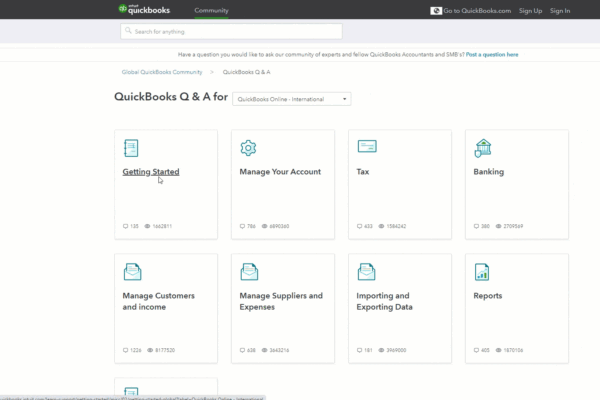Click views eye icon on Tax card

[381, 226]
